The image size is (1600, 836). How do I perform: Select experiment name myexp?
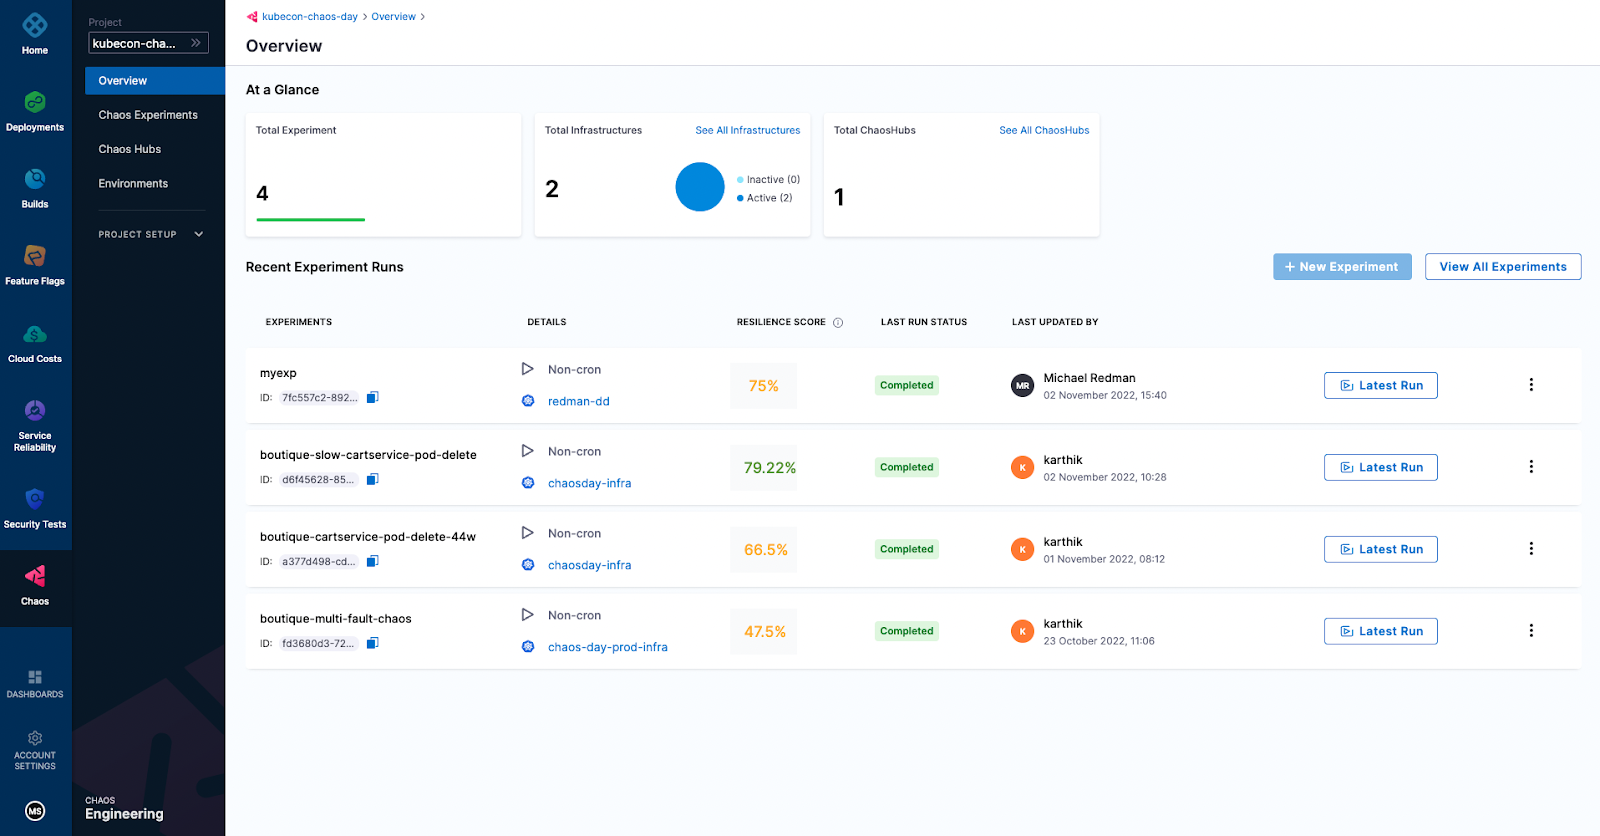tap(278, 373)
